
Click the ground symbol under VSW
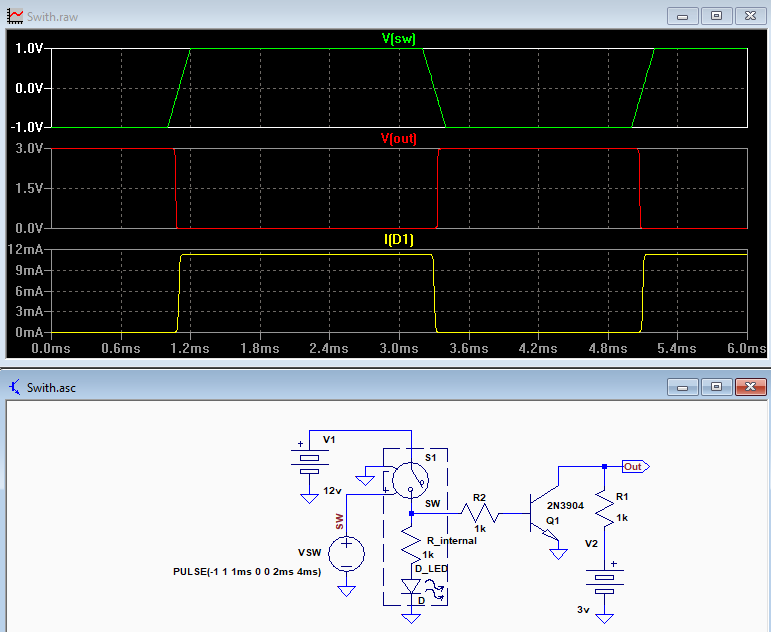[x=346, y=591]
